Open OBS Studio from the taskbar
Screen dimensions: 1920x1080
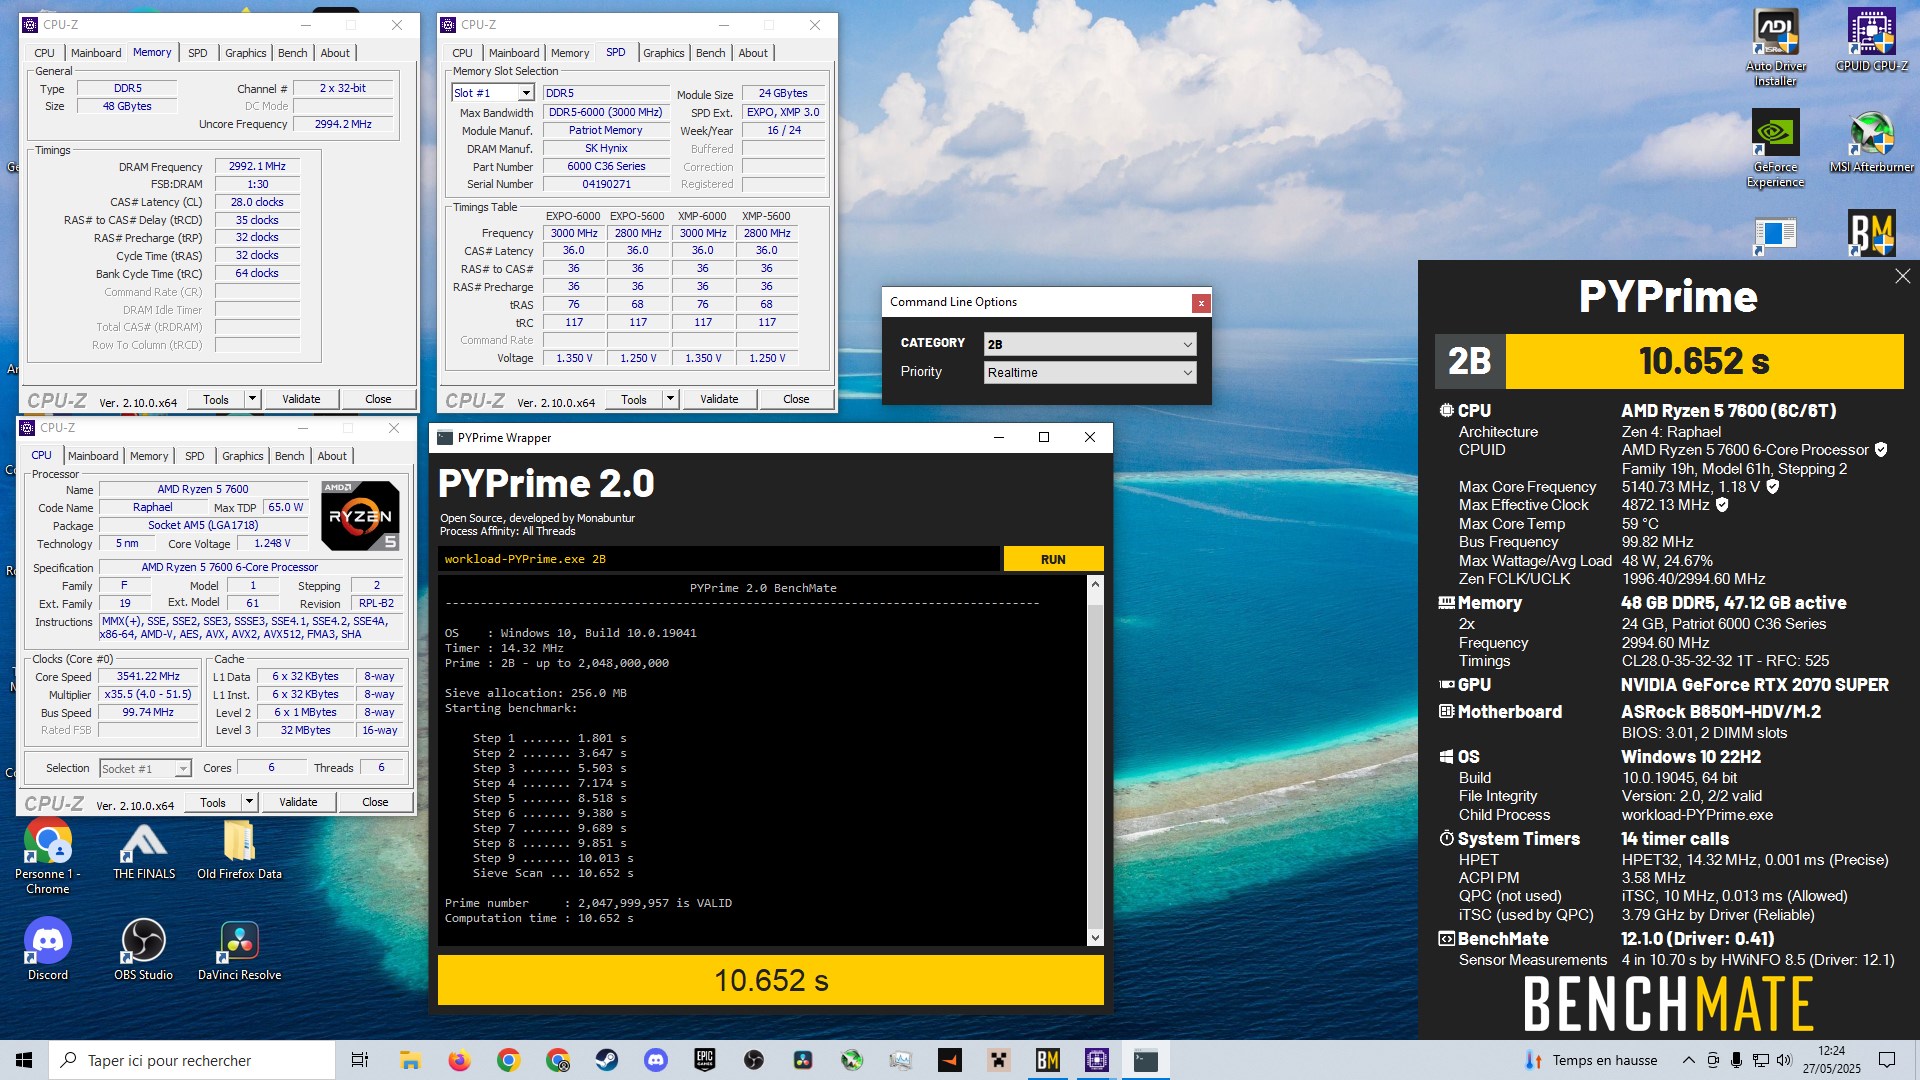pos(754,1060)
